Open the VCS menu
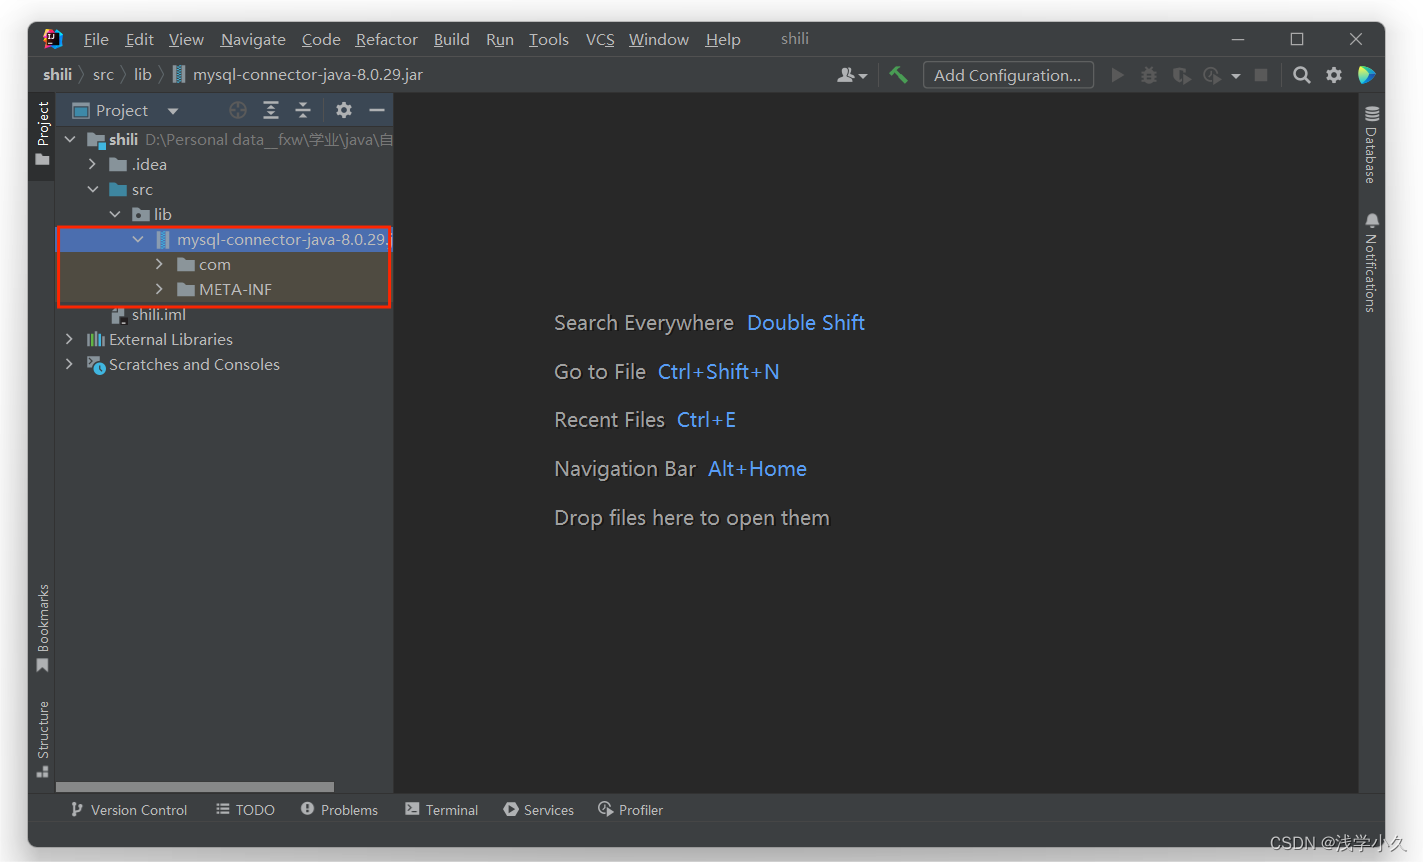The width and height of the screenshot is (1423, 862). tap(600, 39)
